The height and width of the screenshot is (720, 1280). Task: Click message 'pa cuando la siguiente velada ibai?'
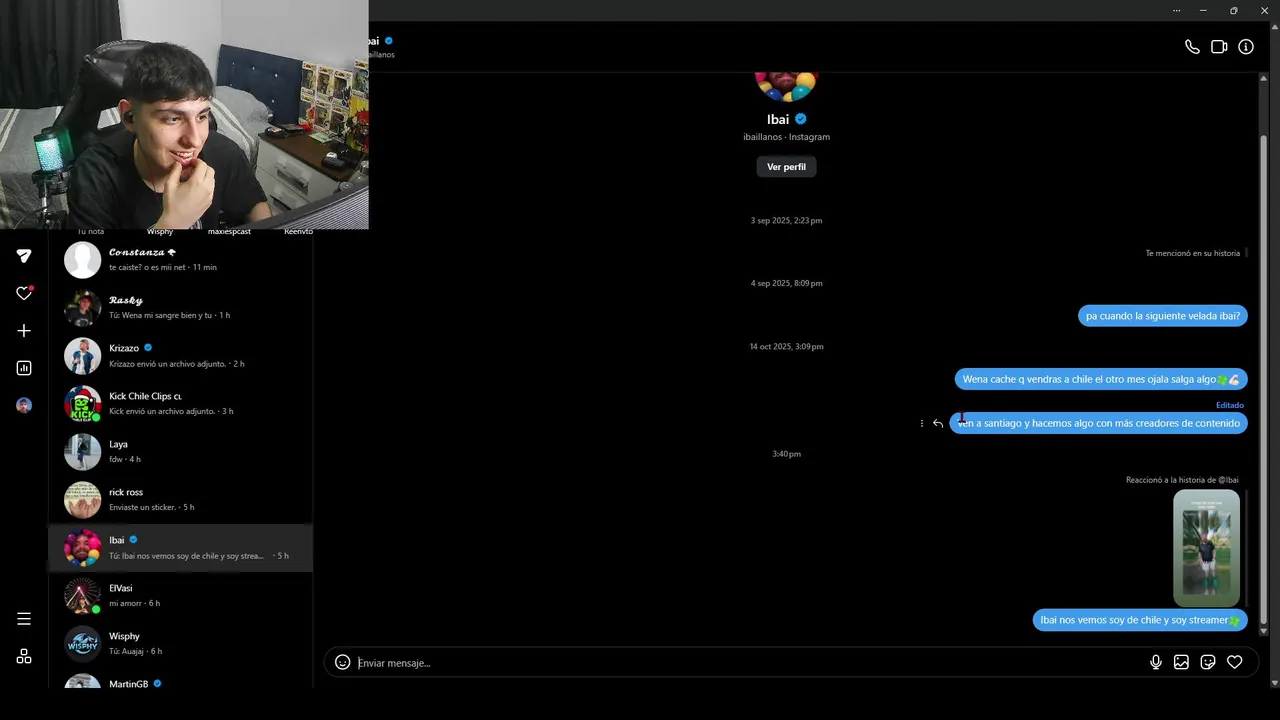[x=1162, y=316]
